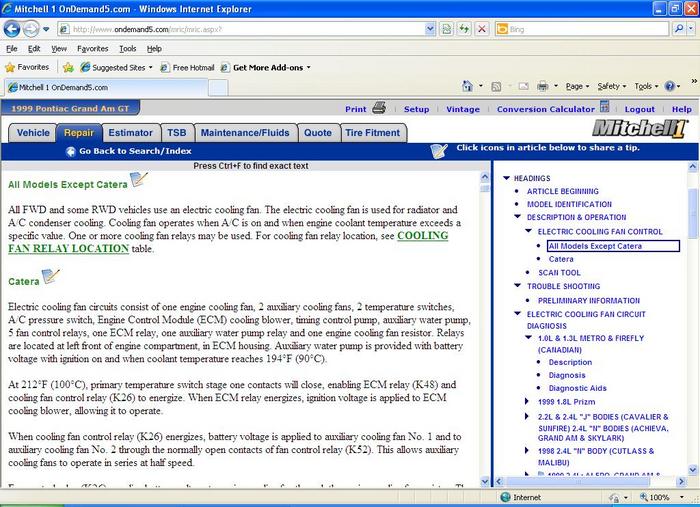Click the Vintage link
Screen dimensions: 700x507
(x=463, y=109)
